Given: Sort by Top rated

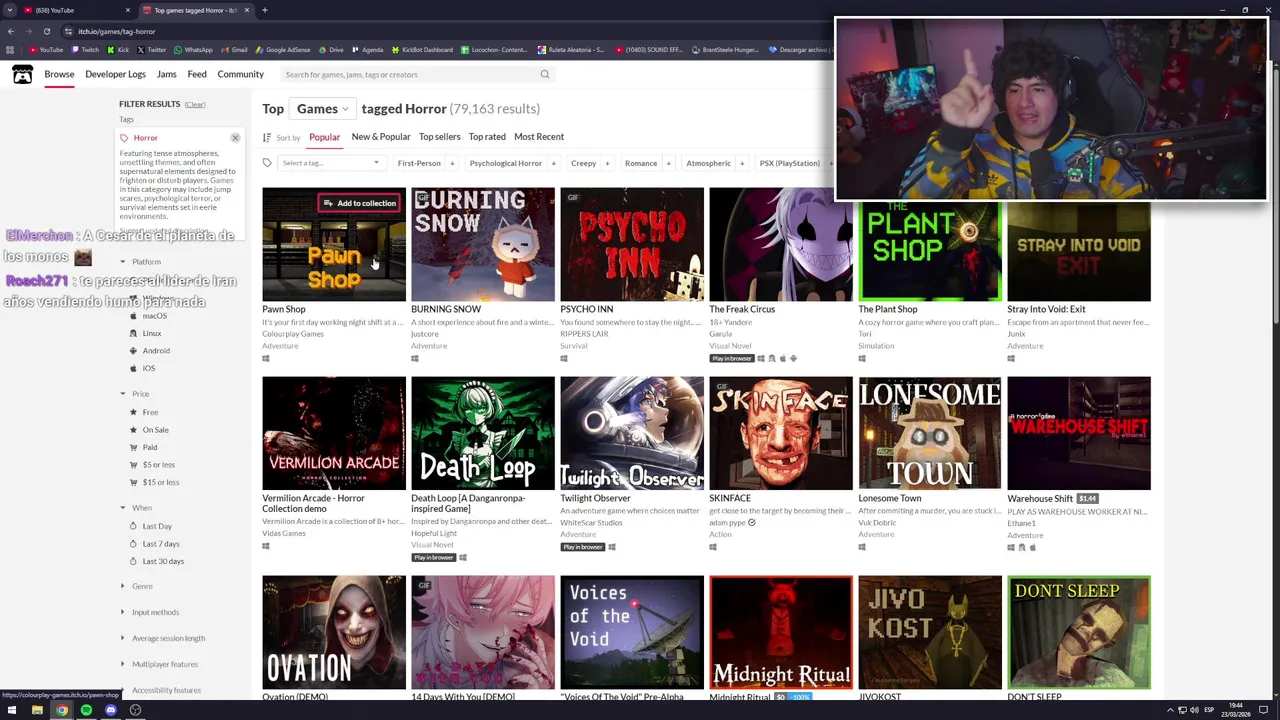Looking at the screenshot, I should (487, 137).
